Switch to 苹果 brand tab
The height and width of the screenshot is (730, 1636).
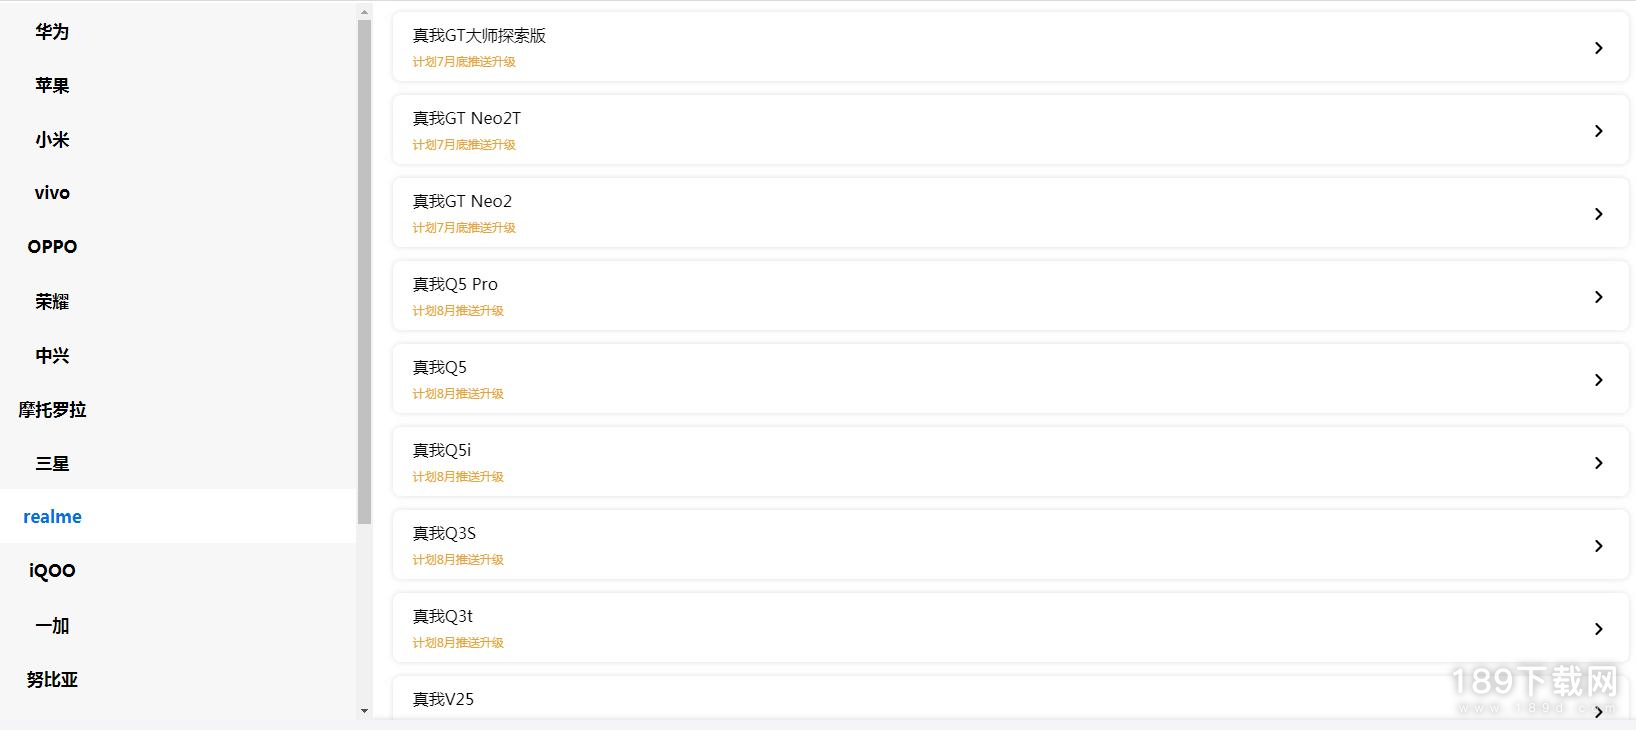pyautogui.click(x=52, y=86)
